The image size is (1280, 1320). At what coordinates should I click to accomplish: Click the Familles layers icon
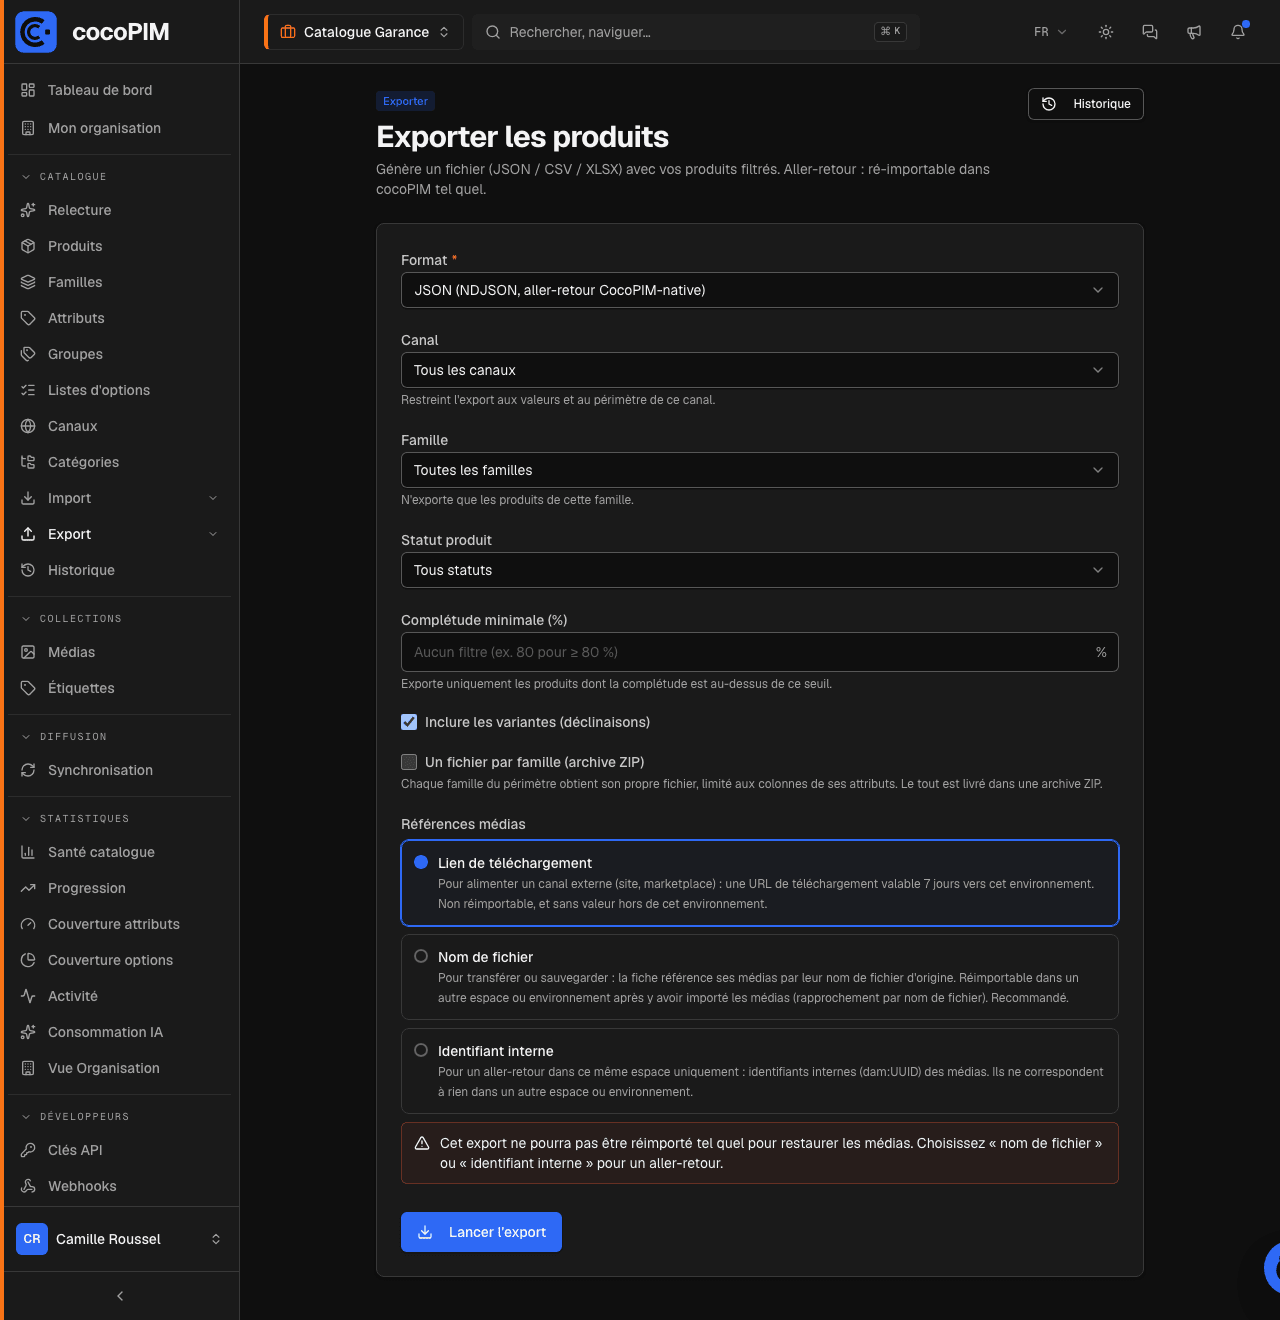tap(28, 282)
